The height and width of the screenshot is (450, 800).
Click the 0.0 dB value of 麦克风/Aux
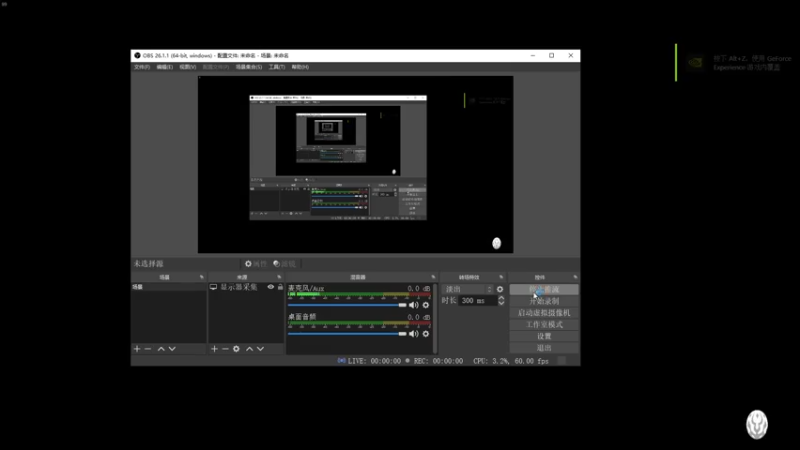pyautogui.click(x=418, y=289)
